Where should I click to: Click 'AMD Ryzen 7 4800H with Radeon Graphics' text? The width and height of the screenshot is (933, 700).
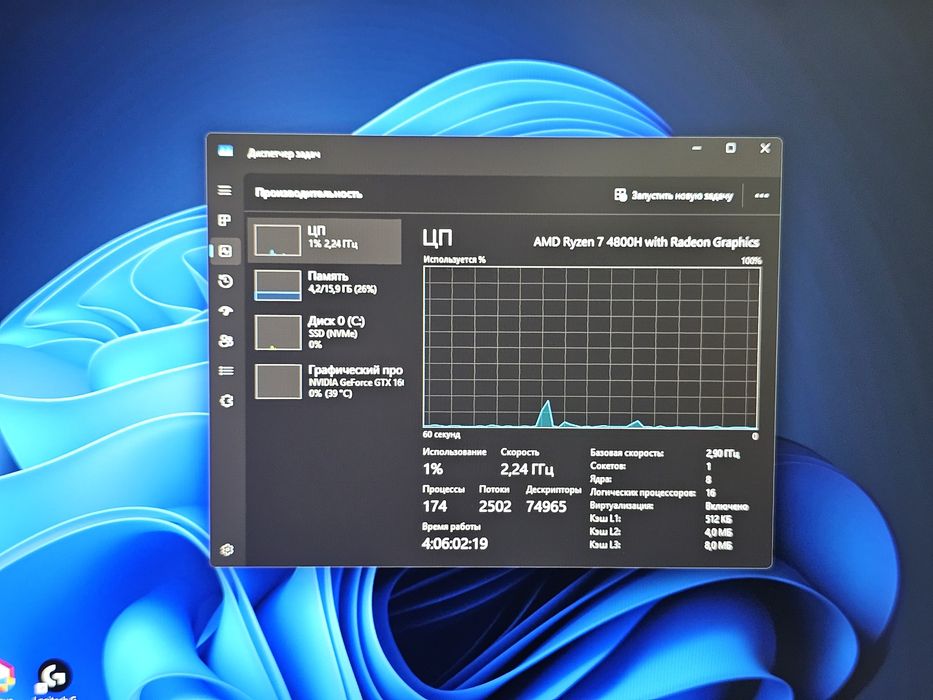(646, 242)
